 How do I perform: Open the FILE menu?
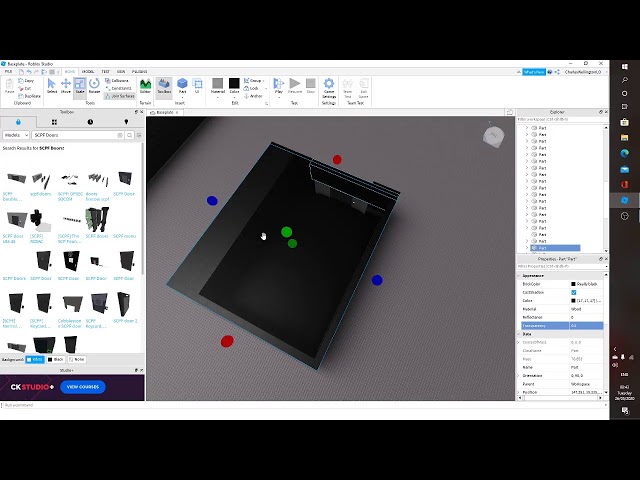pos(8,71)
